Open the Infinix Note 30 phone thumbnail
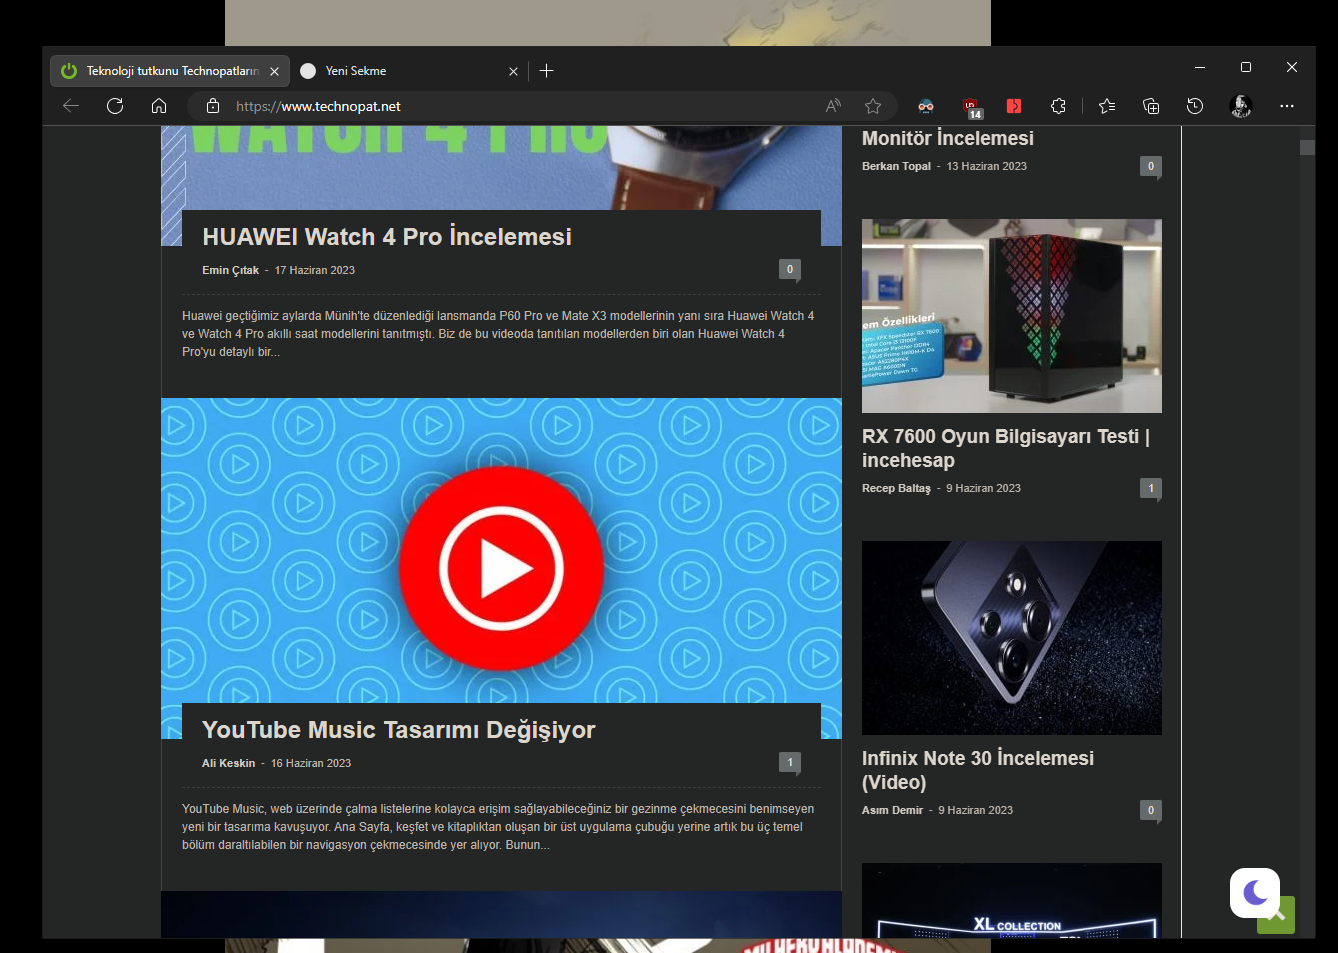This screenshot has width=1338, height=953. tap(1012, 638)
